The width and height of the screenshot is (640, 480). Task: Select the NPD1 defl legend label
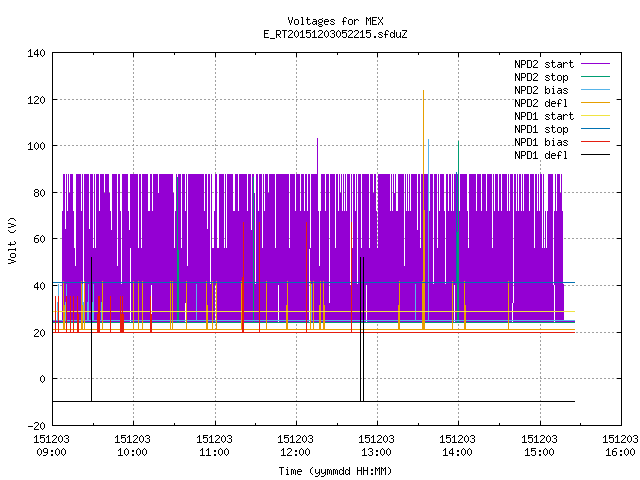(x=541, y=155)
